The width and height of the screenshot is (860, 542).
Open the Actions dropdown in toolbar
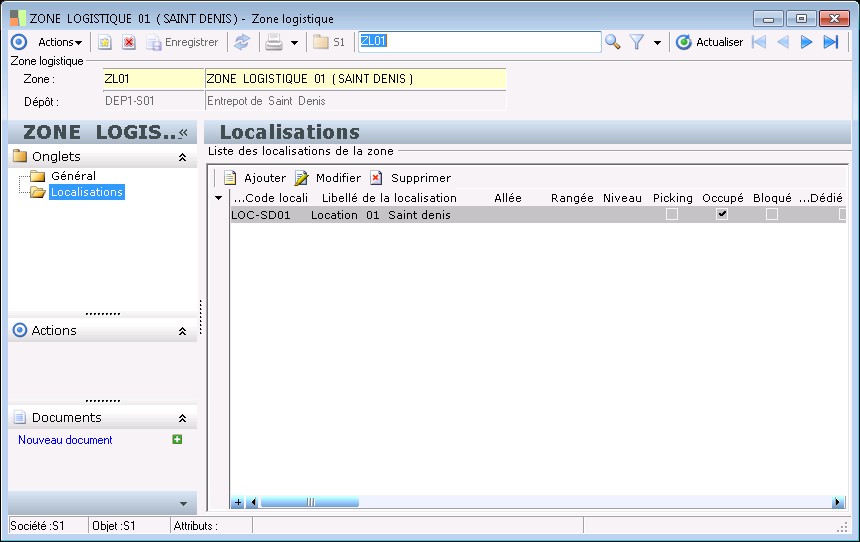[x=60, y=42]
